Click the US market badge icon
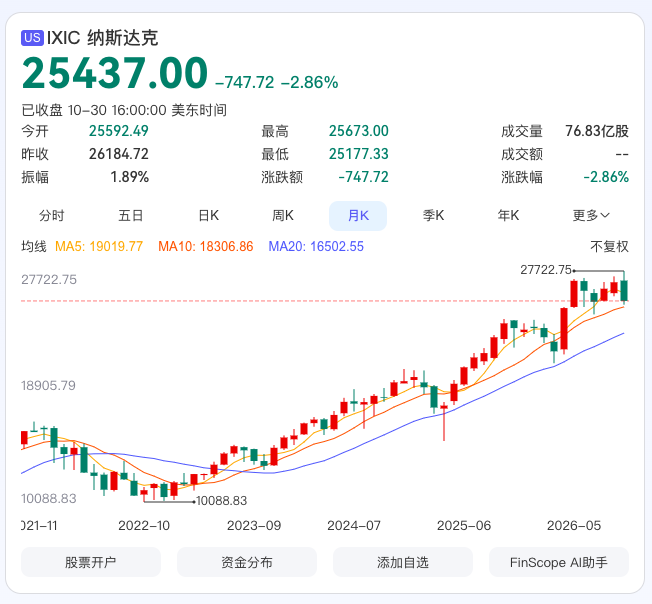The width and height of the screenshot is (652, 604). [x=32, y=38]
